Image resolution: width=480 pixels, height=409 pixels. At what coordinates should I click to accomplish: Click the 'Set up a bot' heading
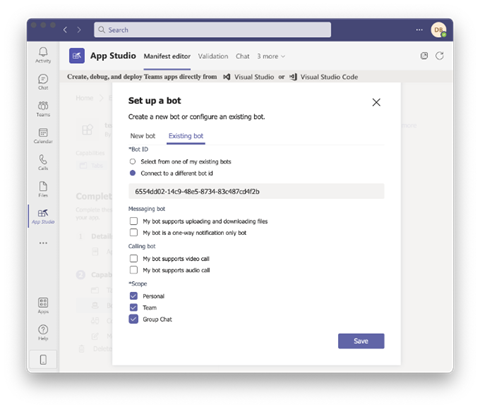[155, 101]
